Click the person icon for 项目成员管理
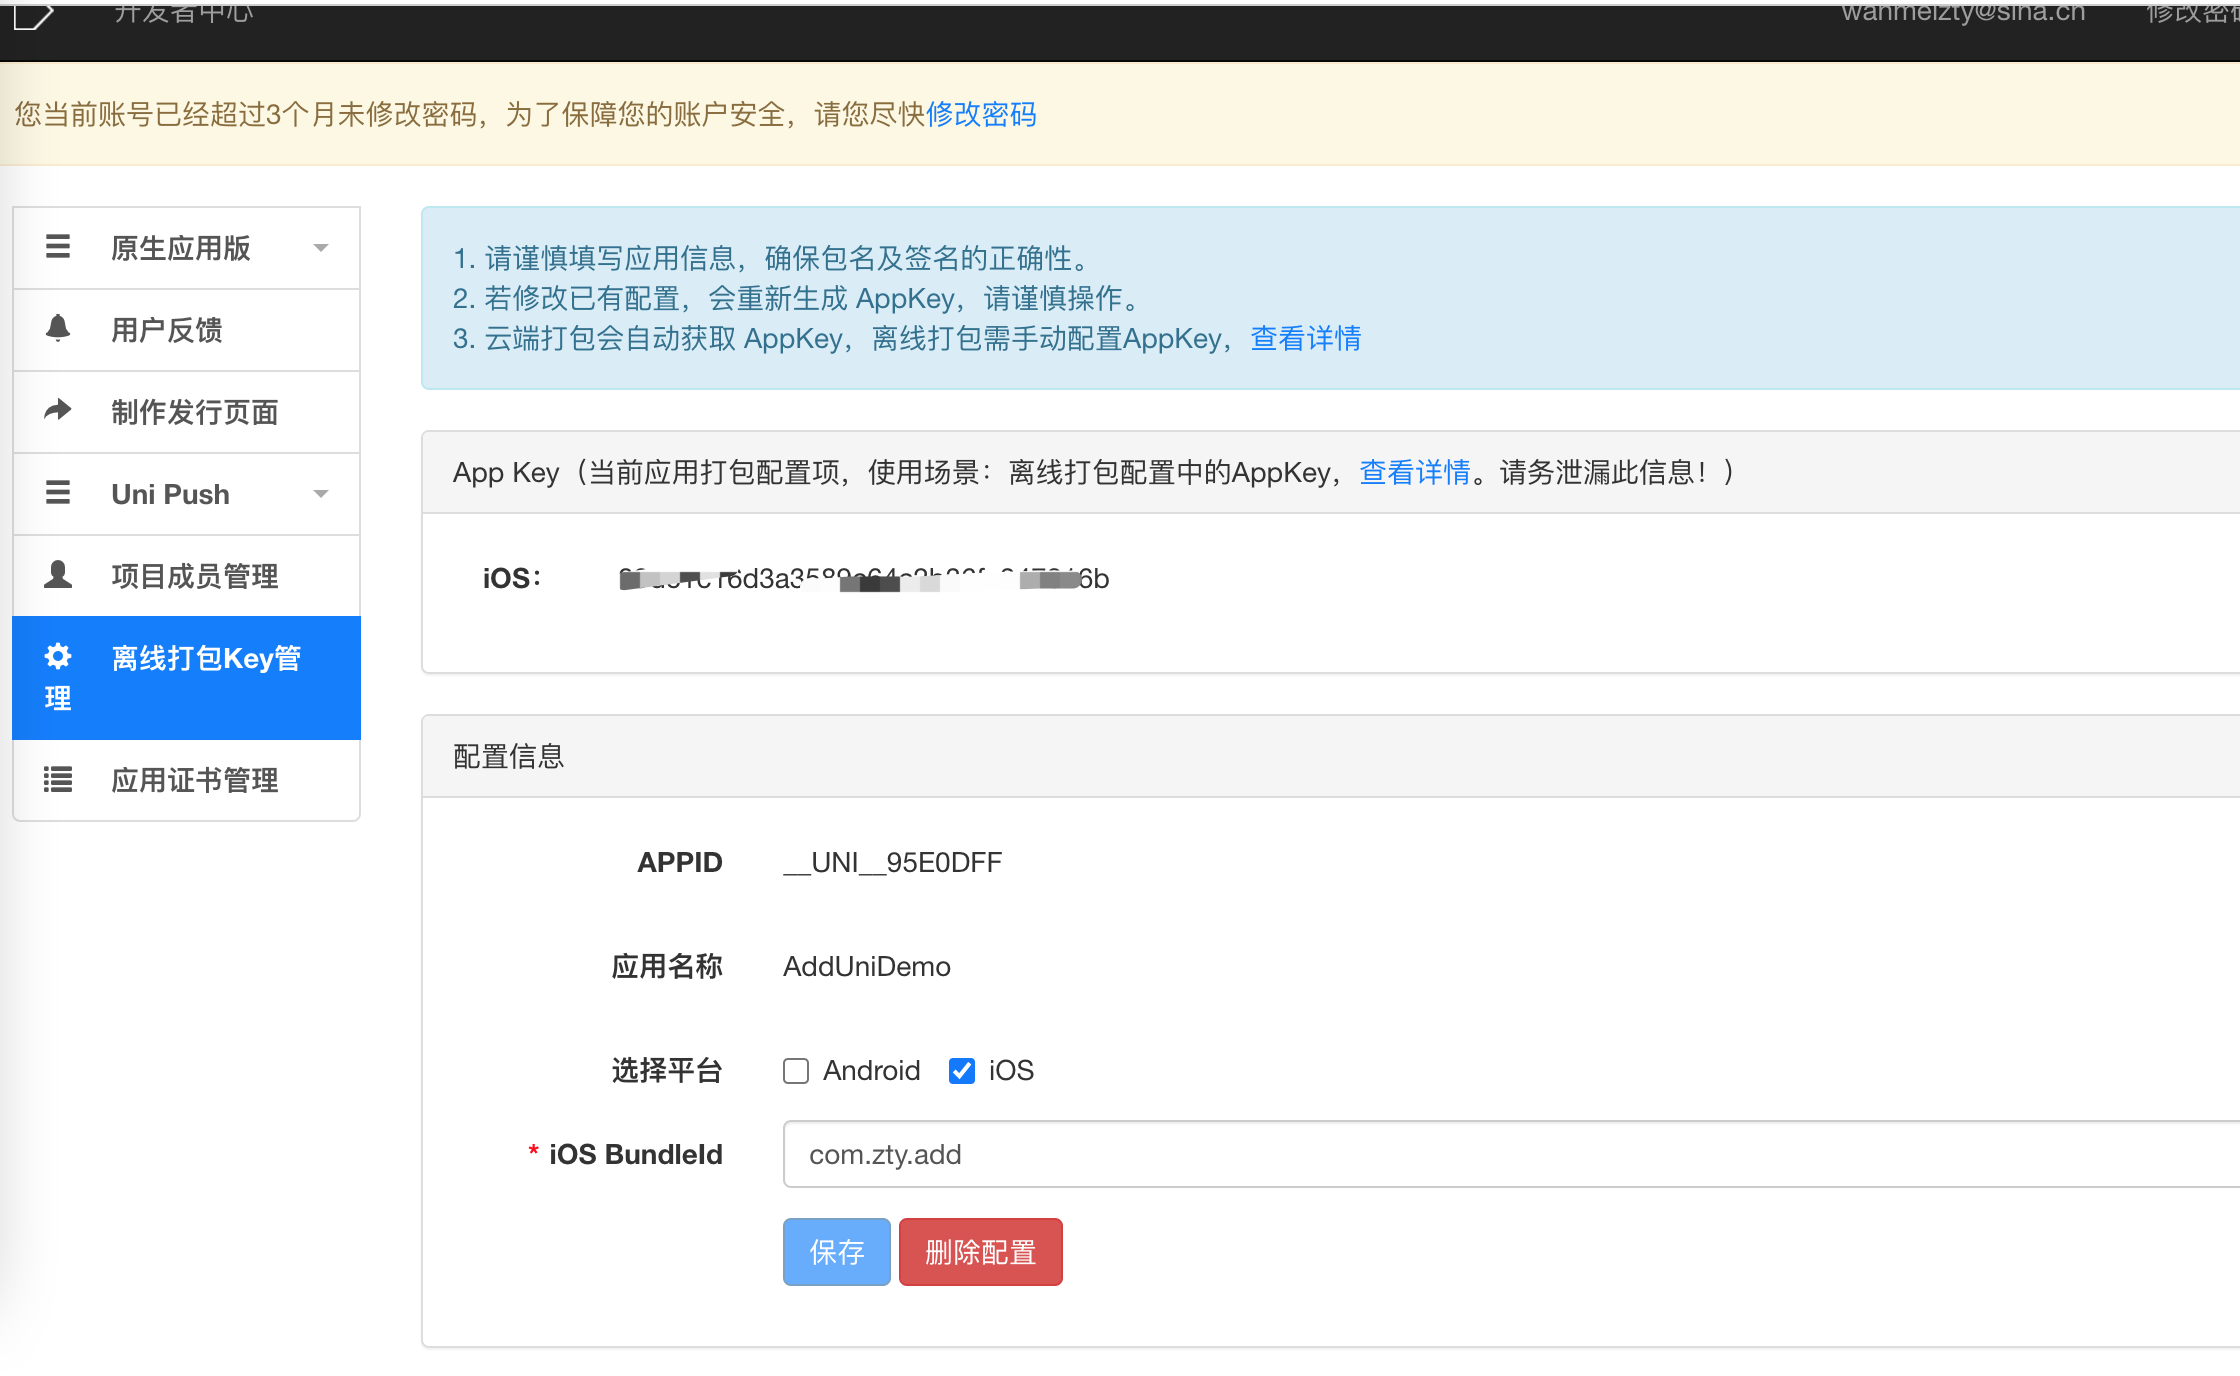 point(58,574)
